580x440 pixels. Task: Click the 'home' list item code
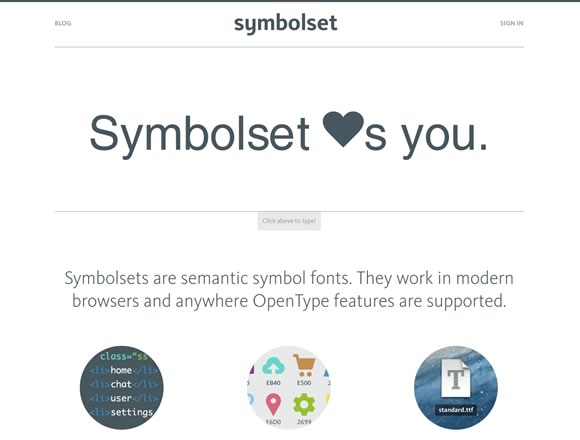[121, 370]
